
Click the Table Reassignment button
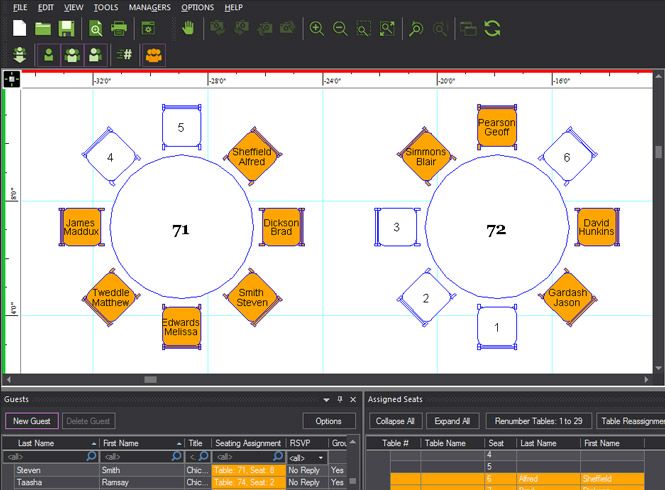coord(631,421)
